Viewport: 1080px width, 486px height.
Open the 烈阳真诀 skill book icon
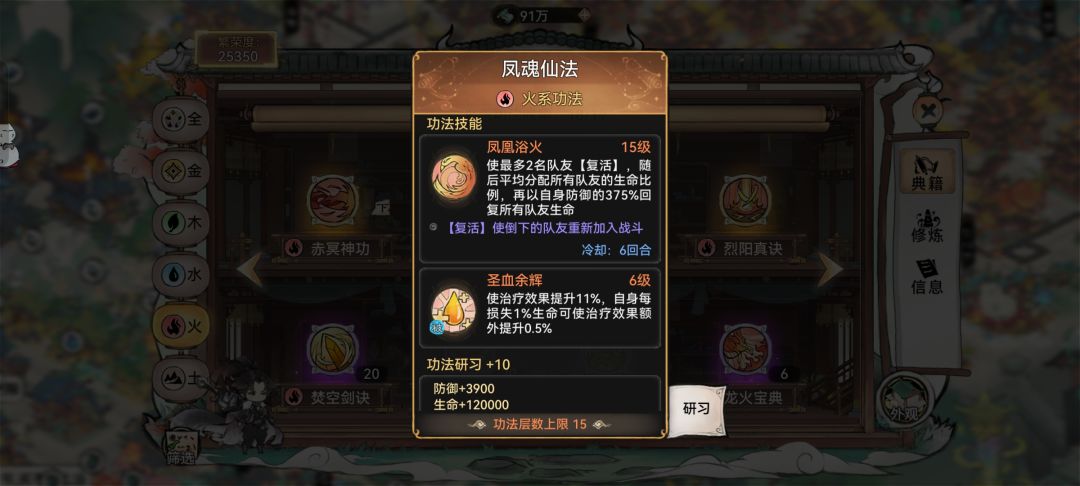(745, 200)
